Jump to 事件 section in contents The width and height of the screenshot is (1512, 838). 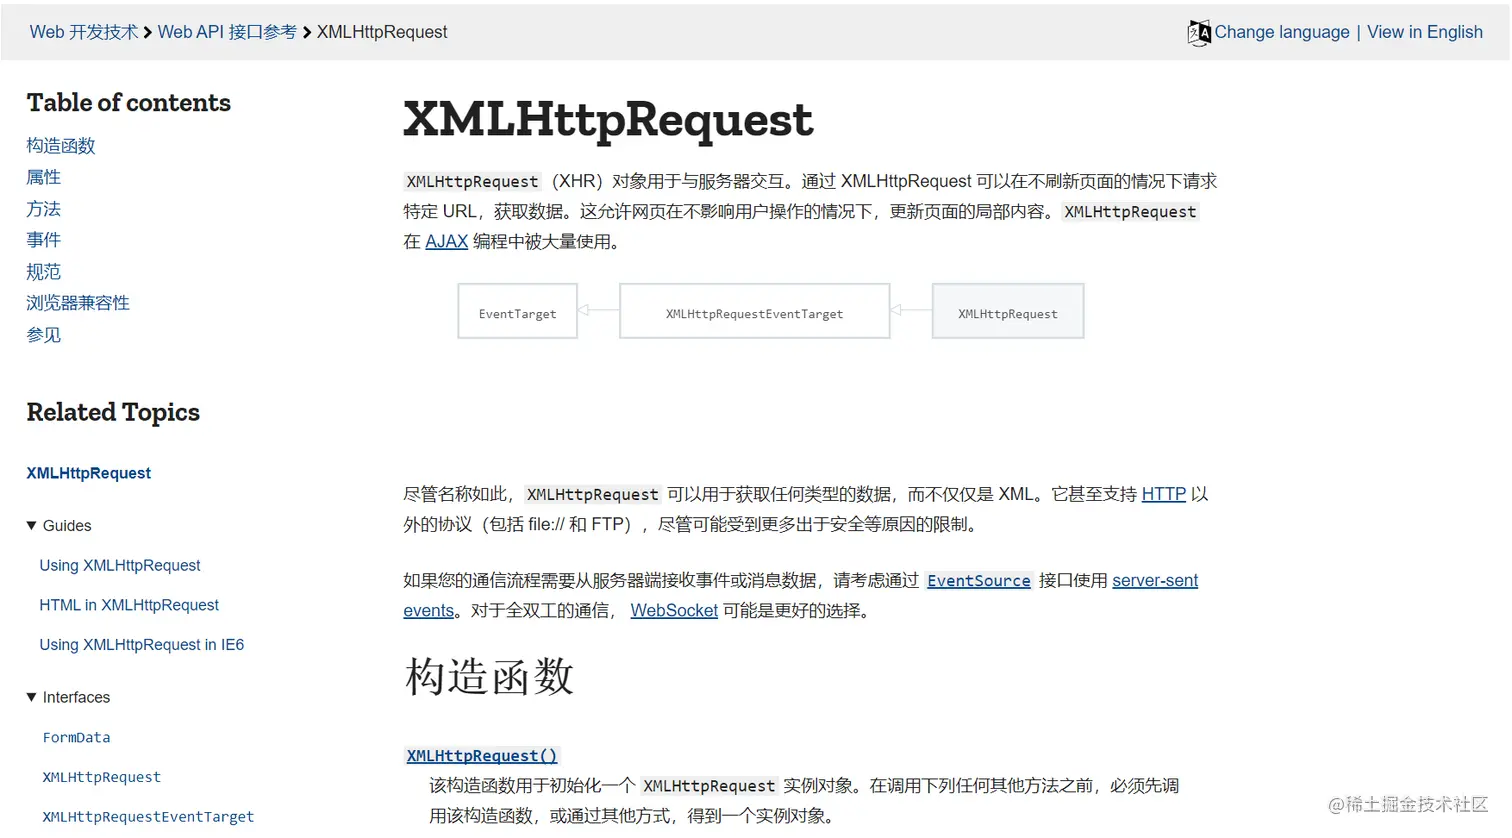click(x=44, y=240)
